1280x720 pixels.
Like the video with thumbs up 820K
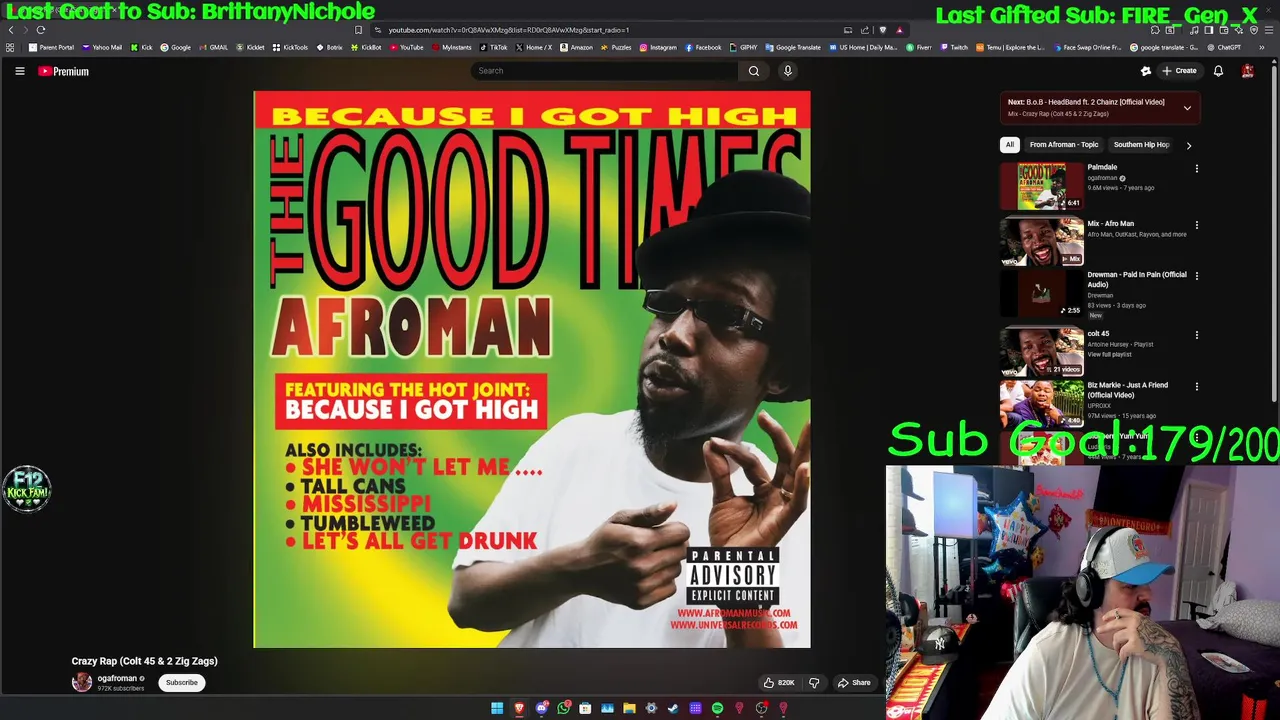point(779,683)
